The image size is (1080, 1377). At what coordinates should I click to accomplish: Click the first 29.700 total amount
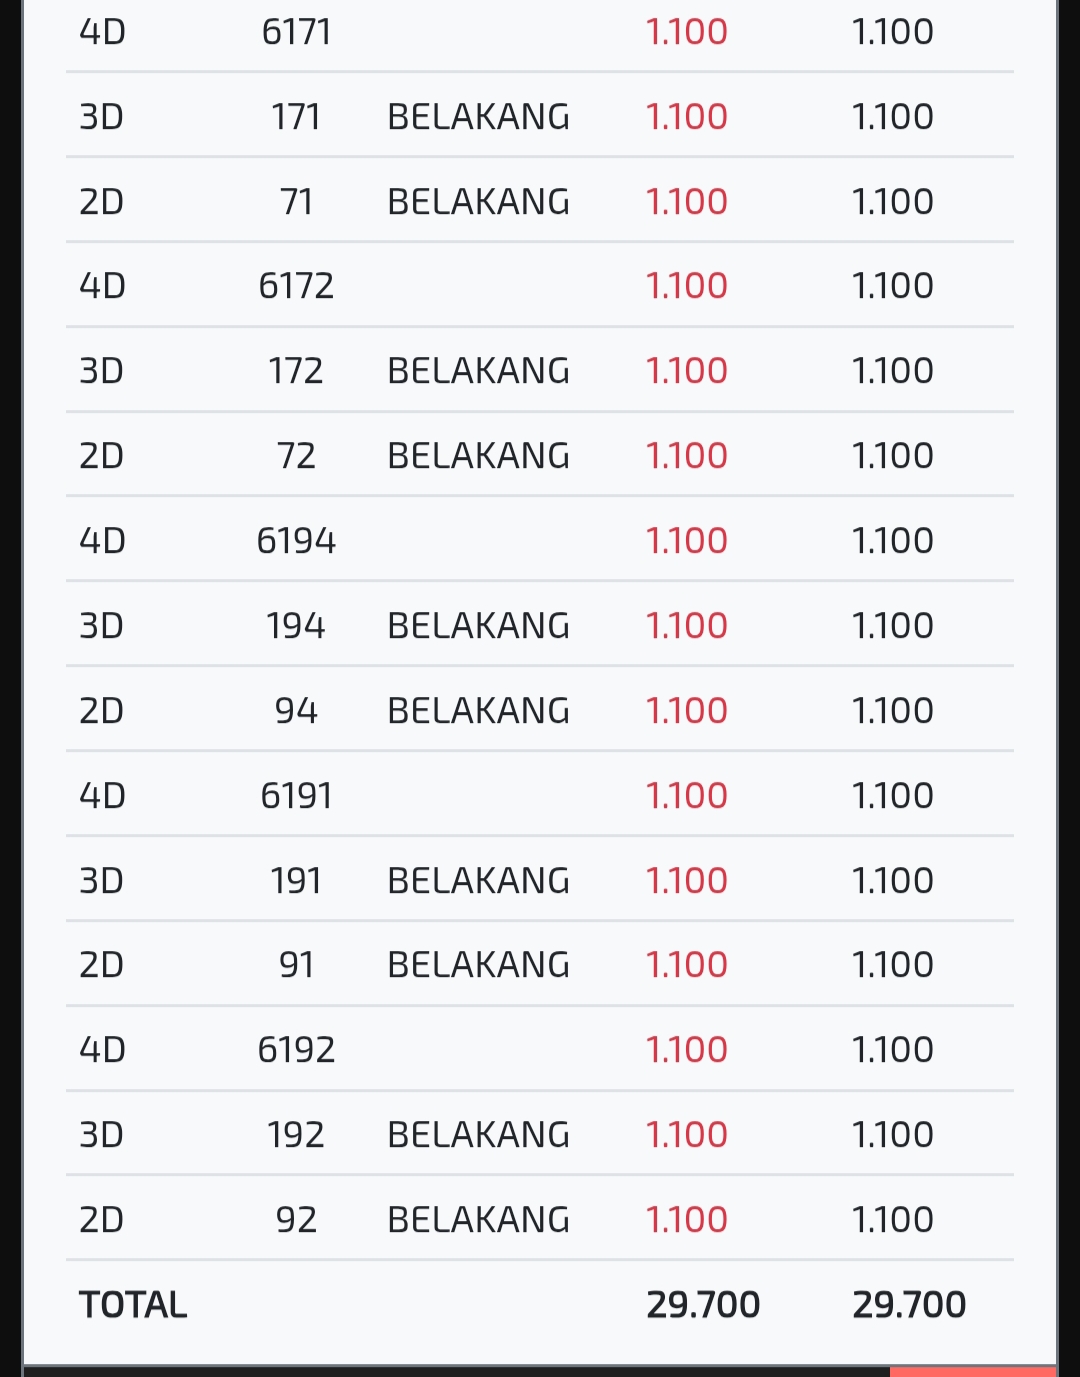pos(703,1305)
